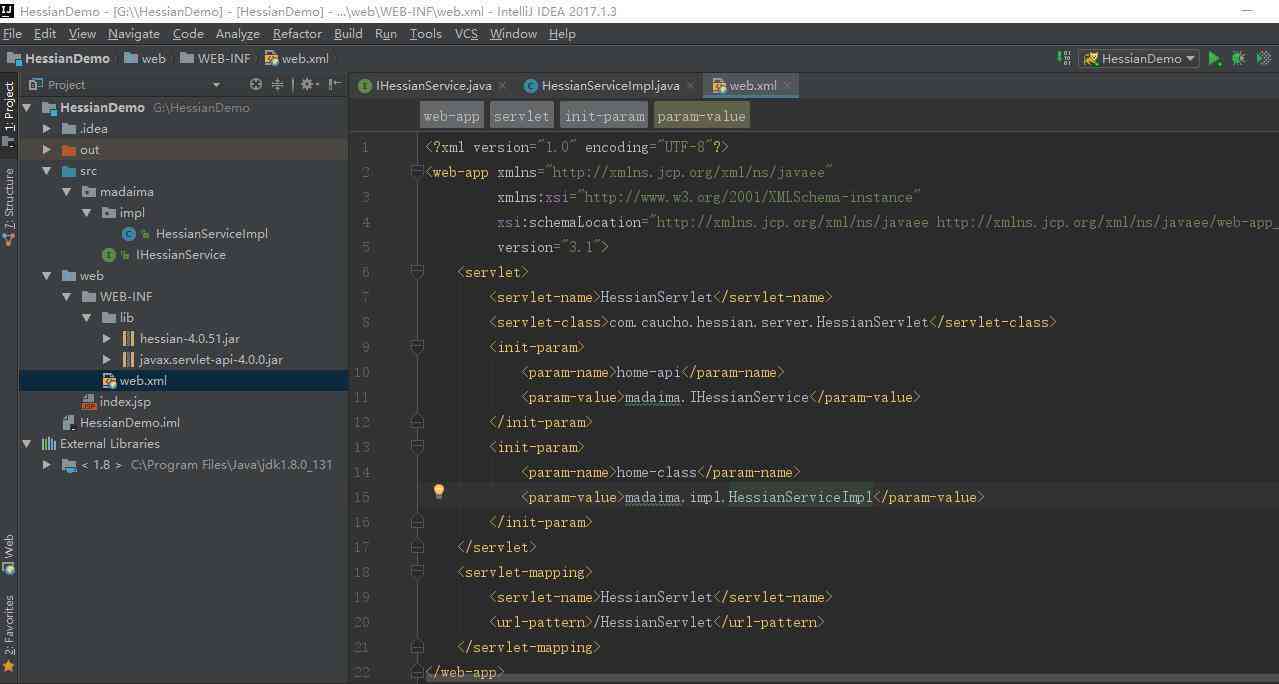Click line number 18 in gutter
This screenshot has width=1279, height=684.
[x=362, y=572]
